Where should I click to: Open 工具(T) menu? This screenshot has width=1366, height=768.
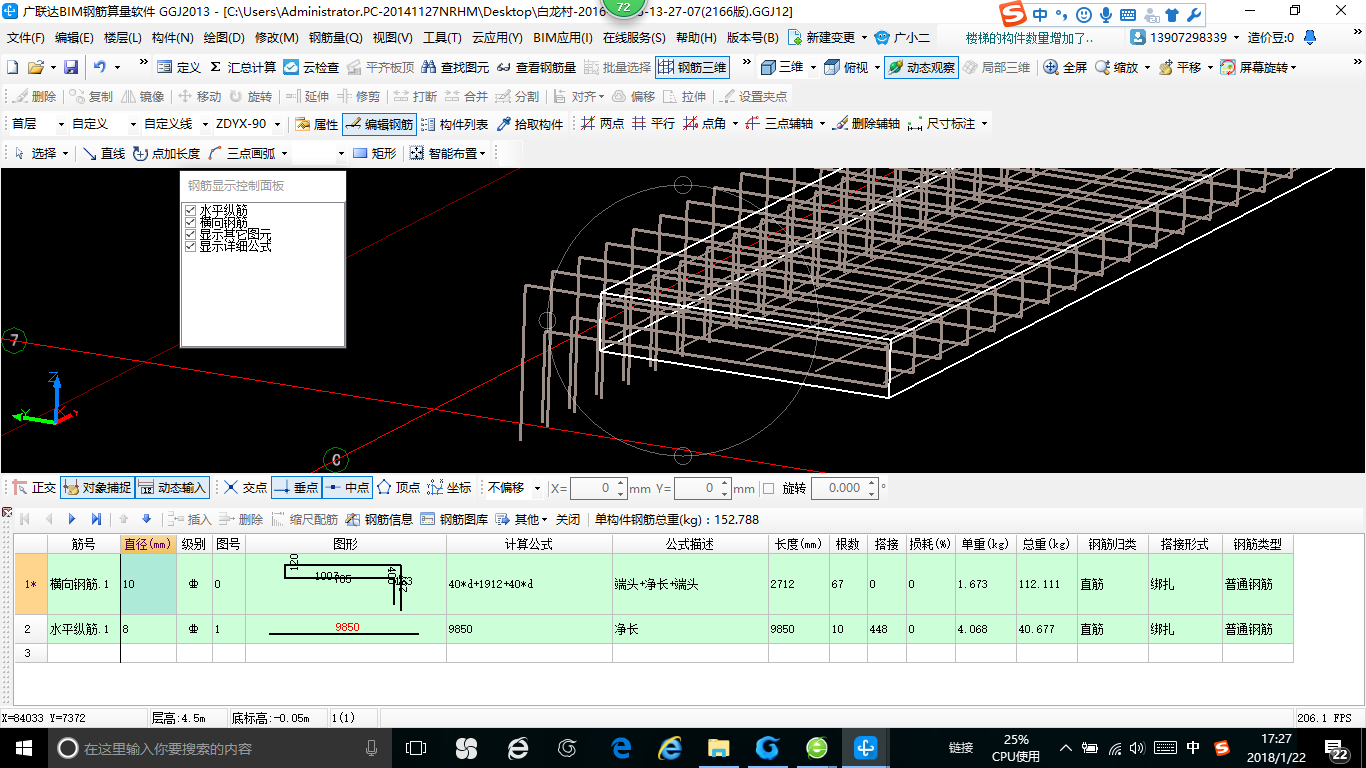[x=443, y=38]
